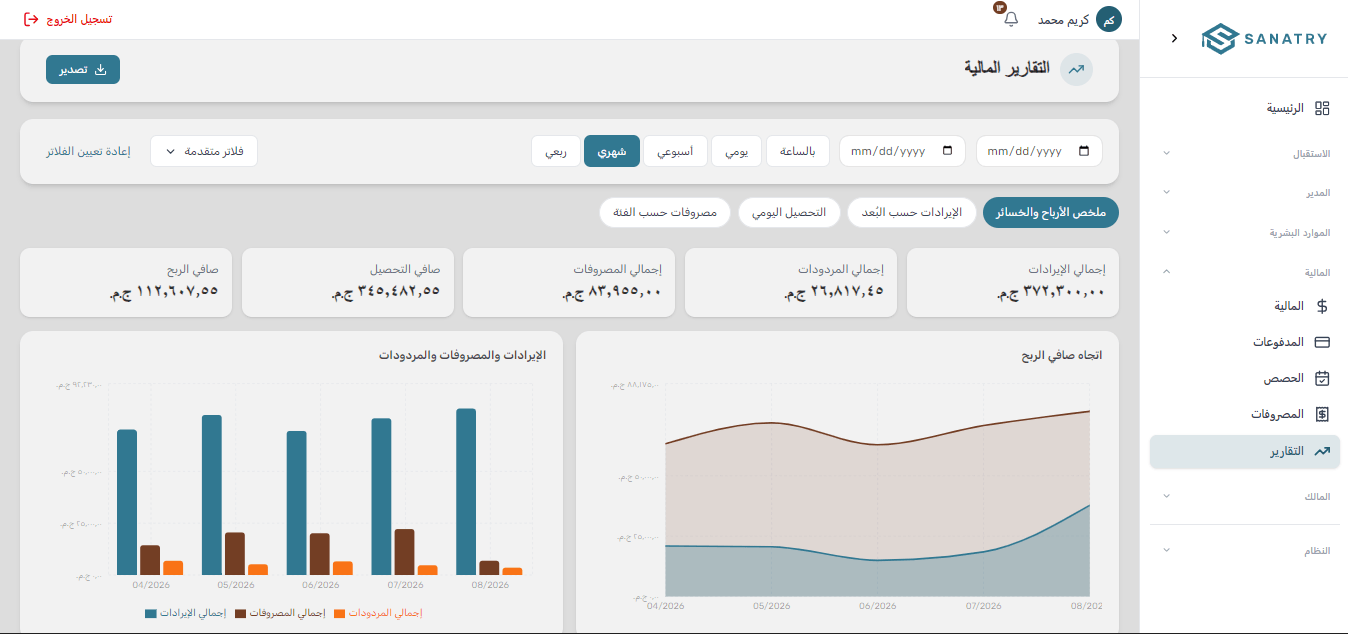Toggle إجمالي المصروفات legend series

pyautogui.click(x=280, y=613)
